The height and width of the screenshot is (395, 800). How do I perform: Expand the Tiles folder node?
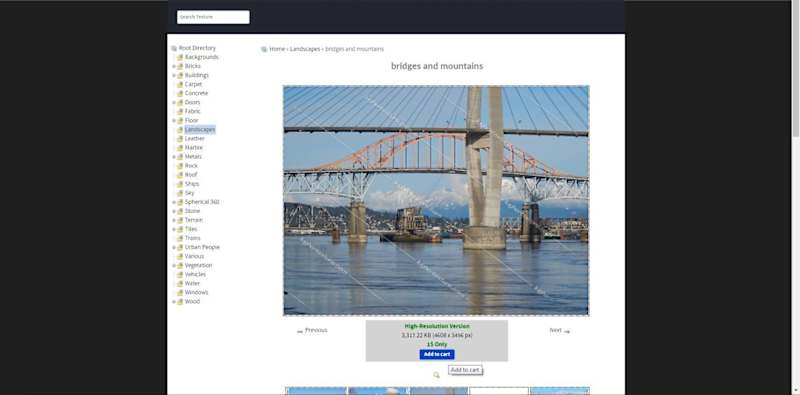[x=173, y=229]
